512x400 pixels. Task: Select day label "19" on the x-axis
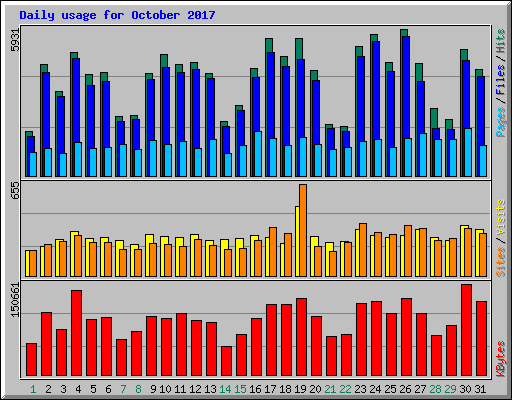(x=300, y=389)
